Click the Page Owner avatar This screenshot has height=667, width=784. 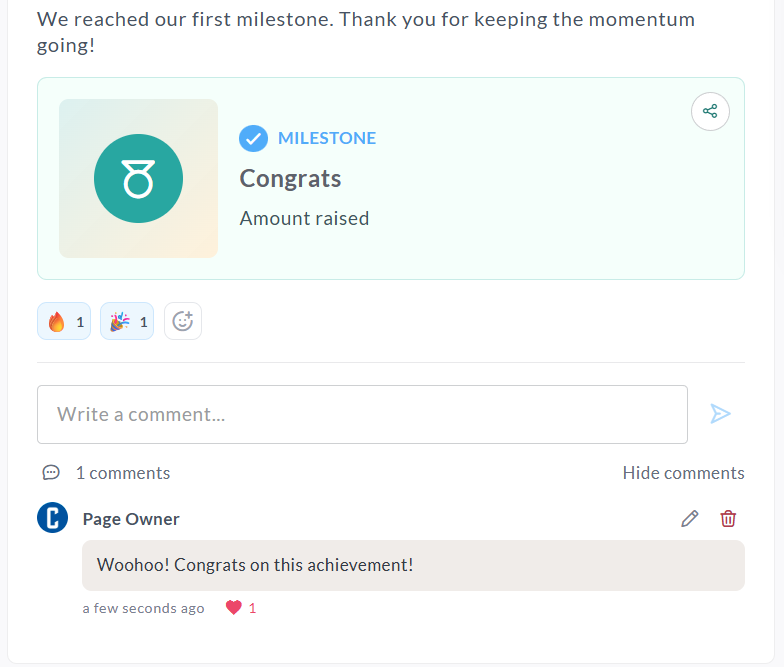(x=52, y=518)
